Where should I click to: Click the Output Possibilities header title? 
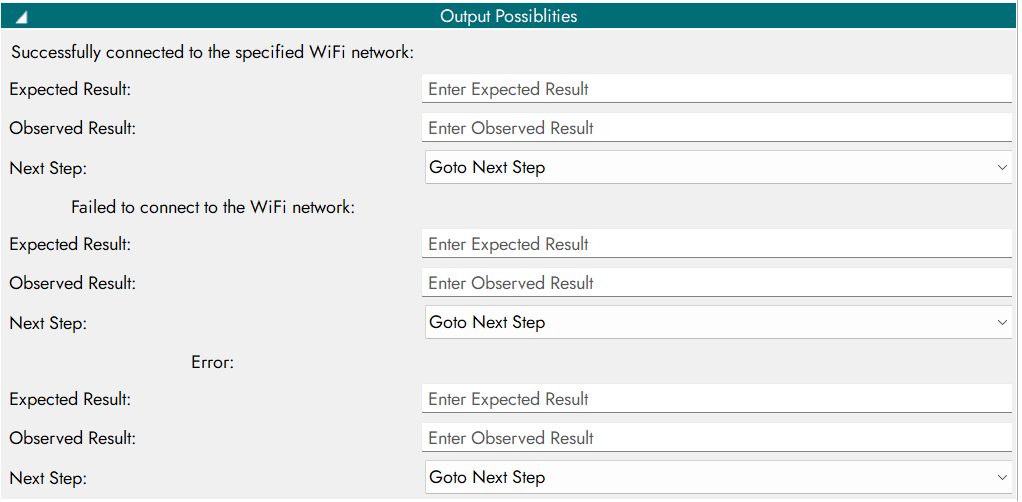click(509, 16)
